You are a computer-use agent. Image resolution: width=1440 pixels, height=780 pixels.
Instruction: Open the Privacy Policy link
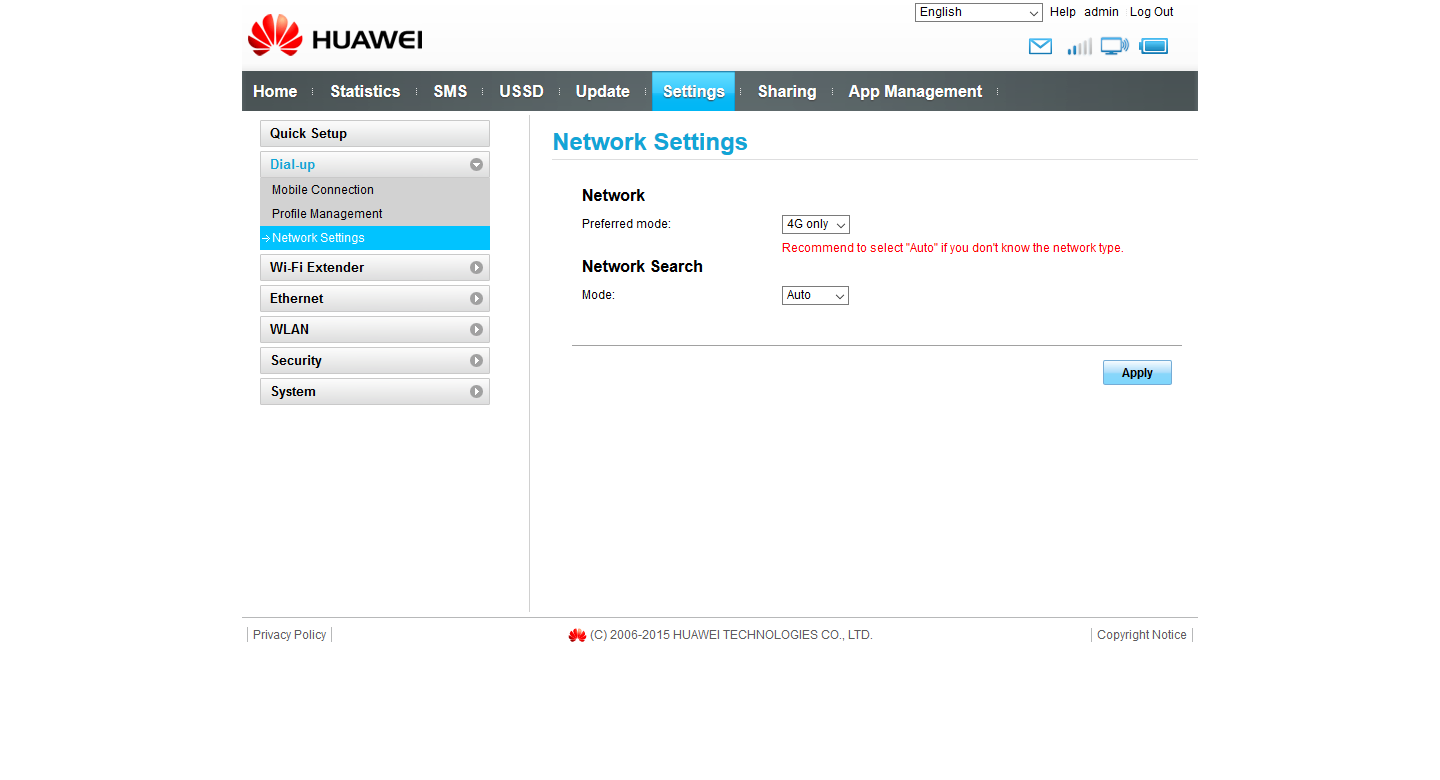pos(289,635)
